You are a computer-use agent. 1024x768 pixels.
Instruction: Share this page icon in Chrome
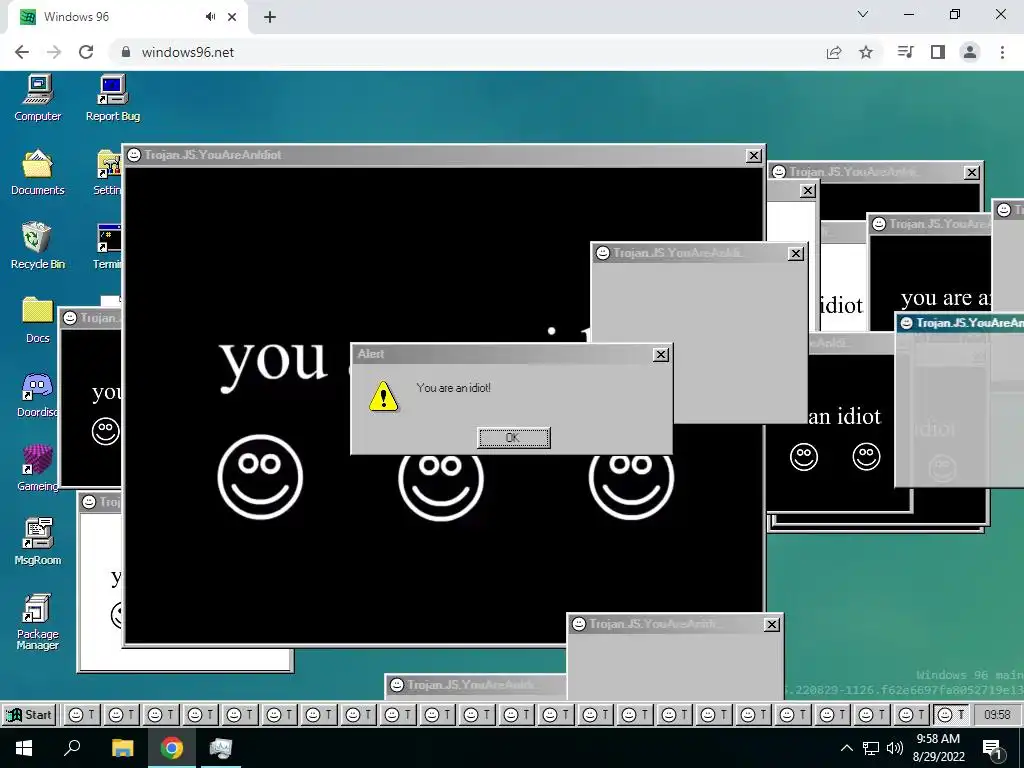[834, 52]
